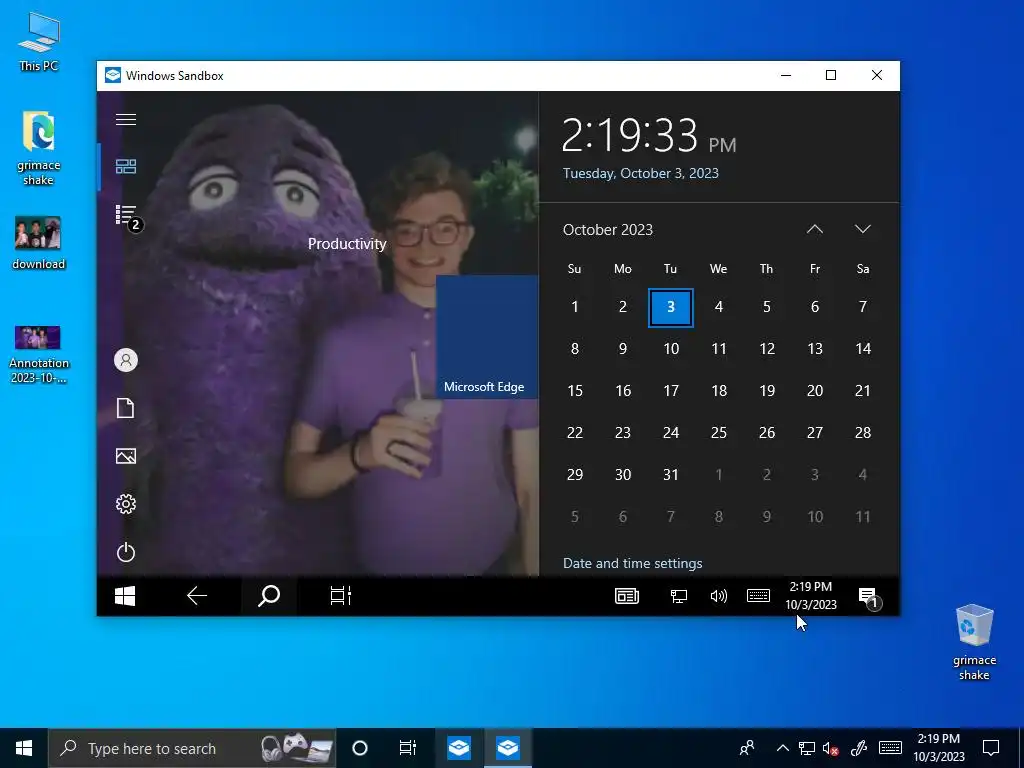Open the all apps list icon
The image size is (1024, 768).
coord(128,216)
